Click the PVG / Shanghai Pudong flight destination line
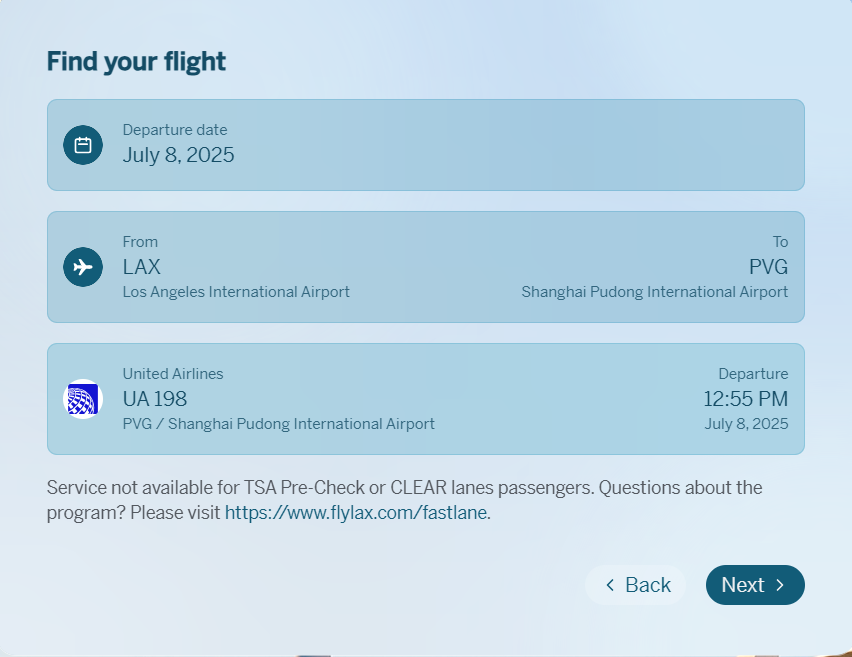The width and height of the screenshot is (852, 657). (x=278, y=424)
